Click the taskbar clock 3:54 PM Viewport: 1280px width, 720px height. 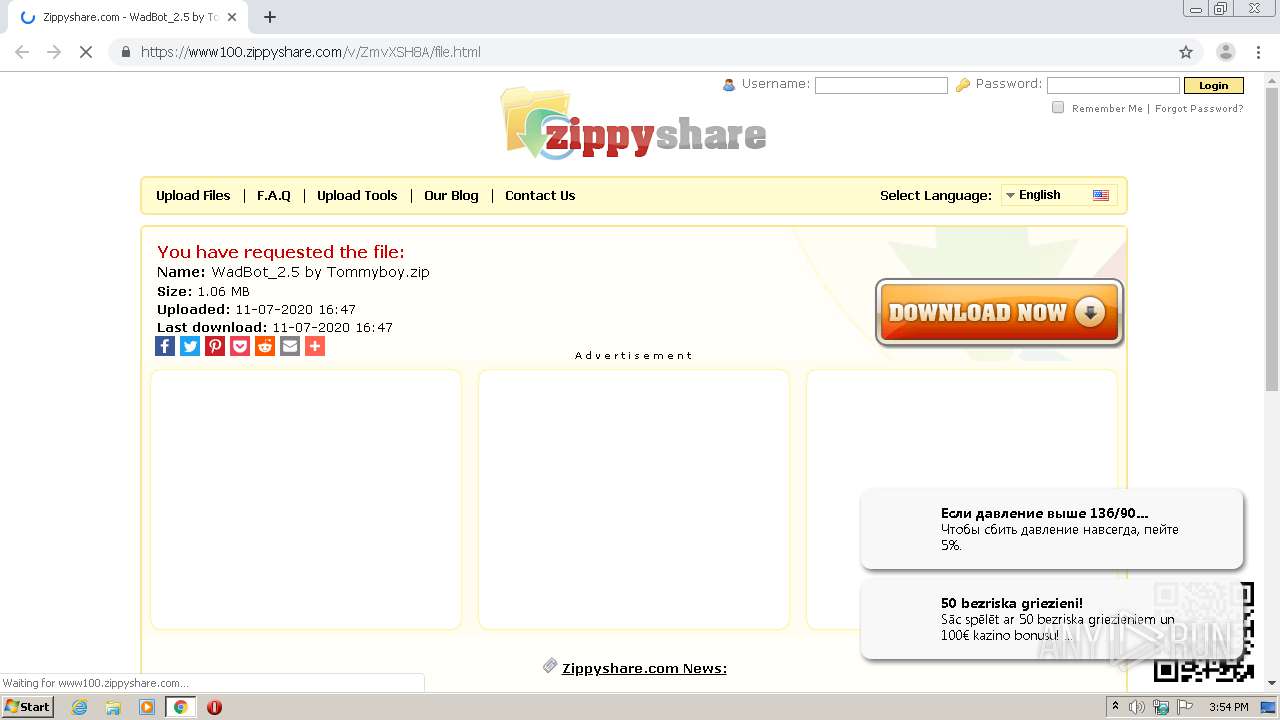[x=1228, y=707]
